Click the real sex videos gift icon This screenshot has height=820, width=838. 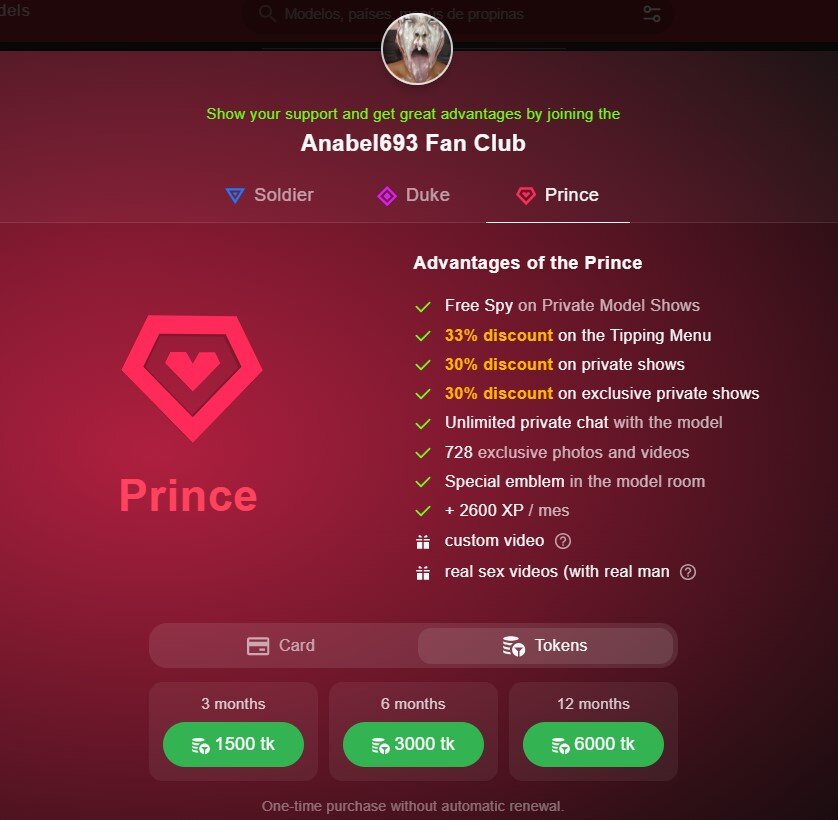[x=423, y=573]
